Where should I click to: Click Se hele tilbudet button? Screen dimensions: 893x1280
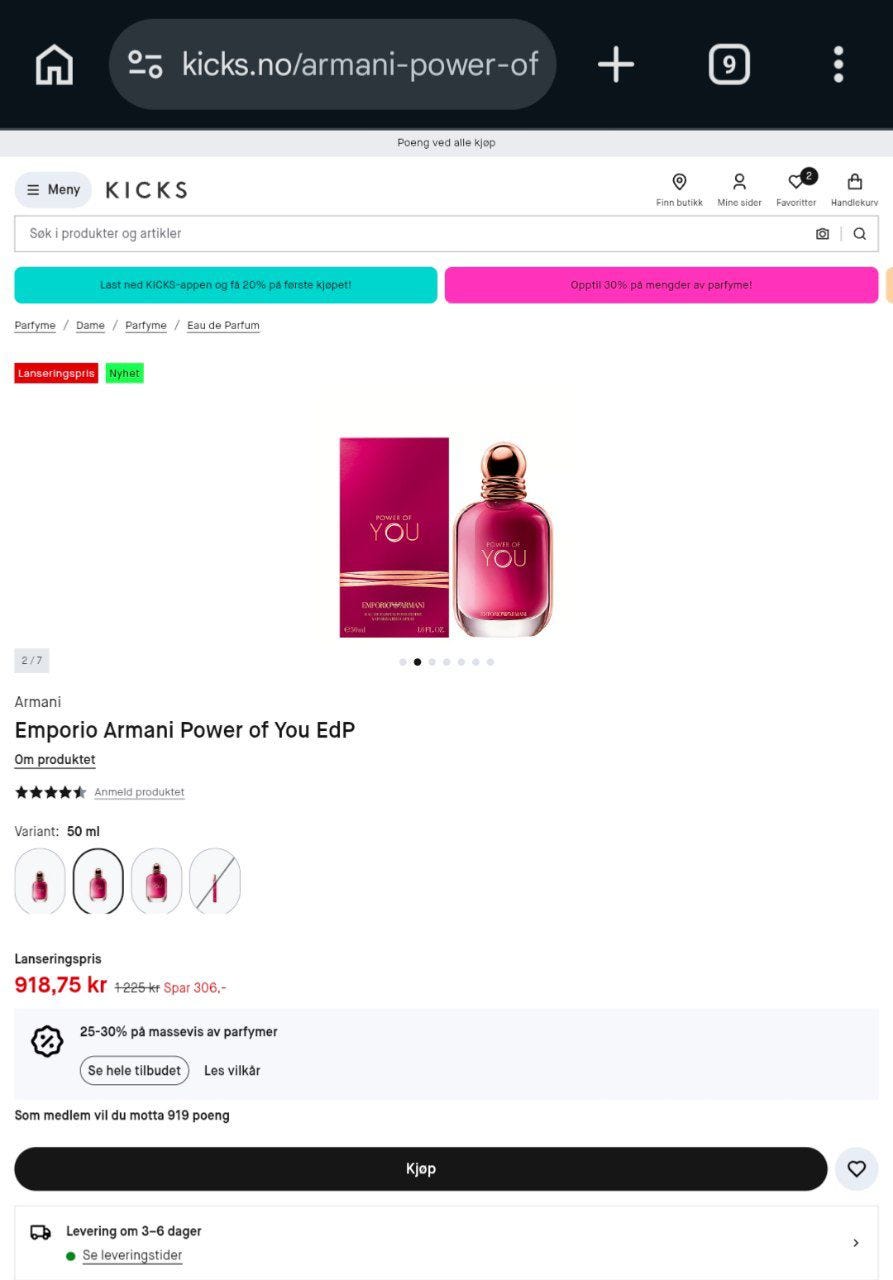(x=134, y=1071)
